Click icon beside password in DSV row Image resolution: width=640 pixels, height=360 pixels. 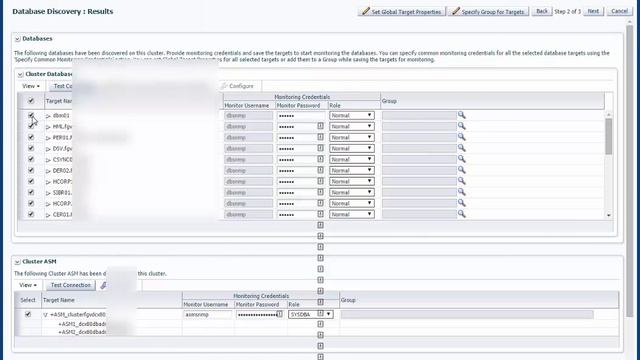coord(320,148)
